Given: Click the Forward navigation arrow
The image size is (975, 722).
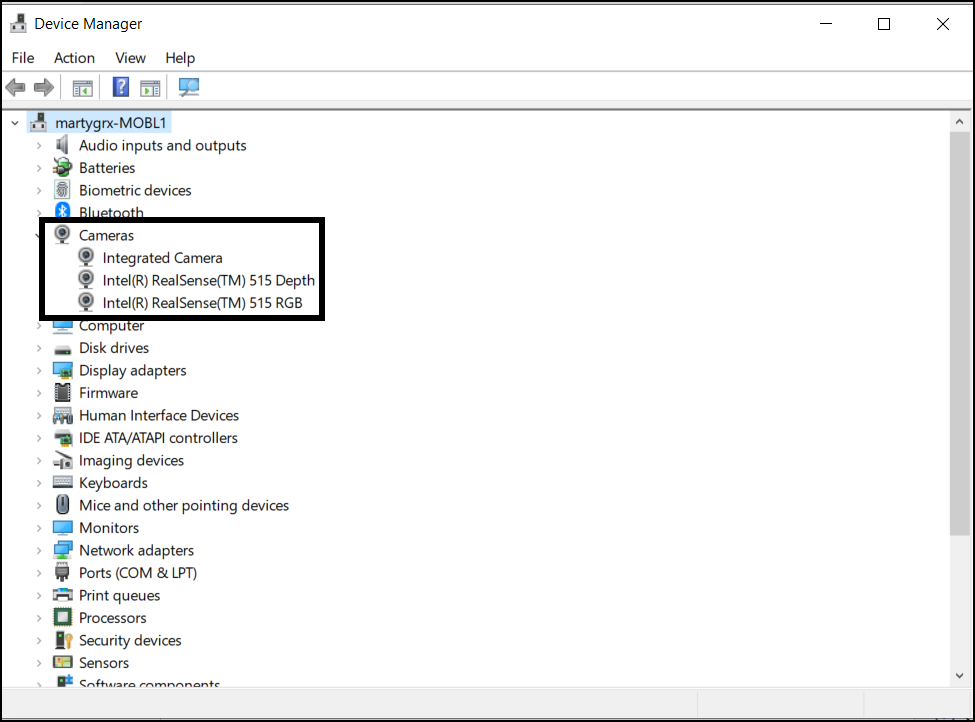Looking at the screenshot, I should point(44,87).
